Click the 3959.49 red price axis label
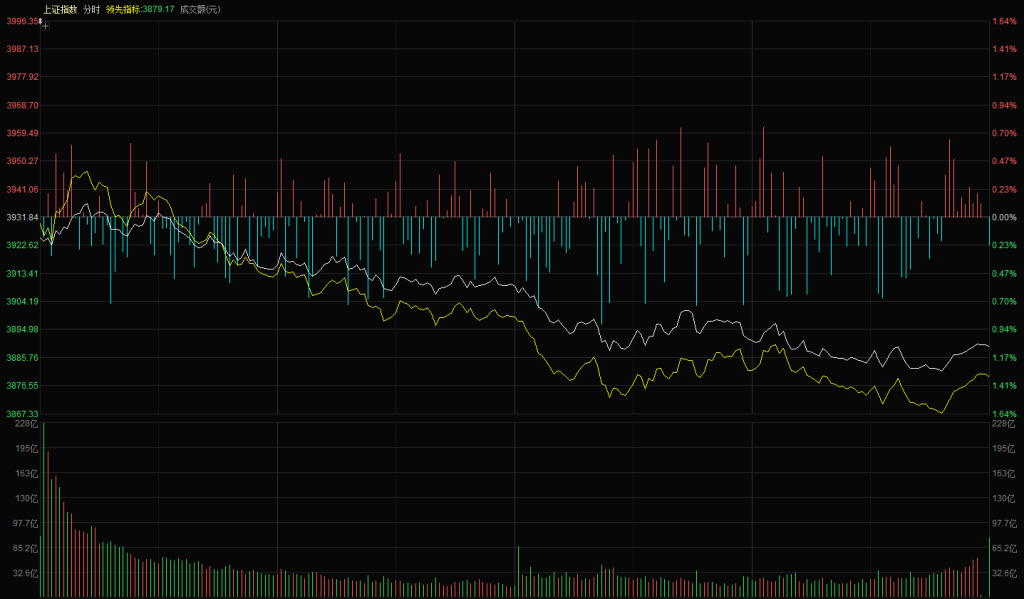 tap(22, 133)
